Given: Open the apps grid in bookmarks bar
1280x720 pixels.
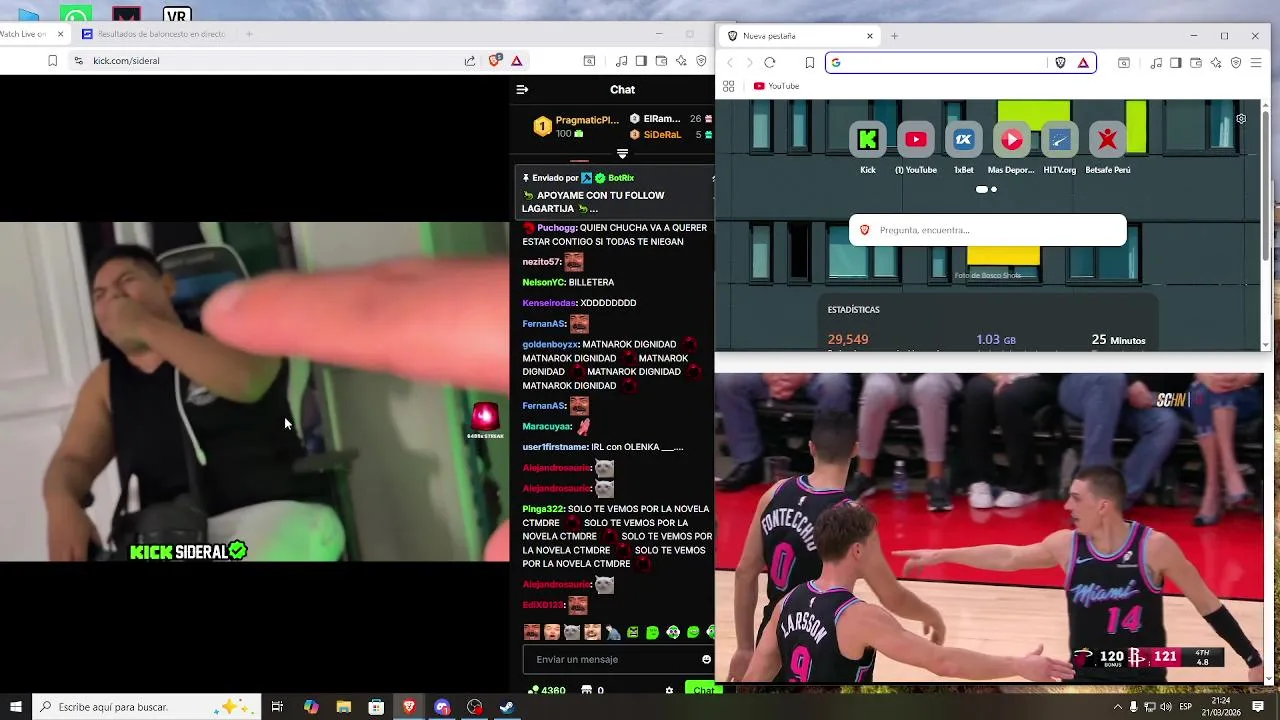Looking at the screenshot, I should click(728, 86).
